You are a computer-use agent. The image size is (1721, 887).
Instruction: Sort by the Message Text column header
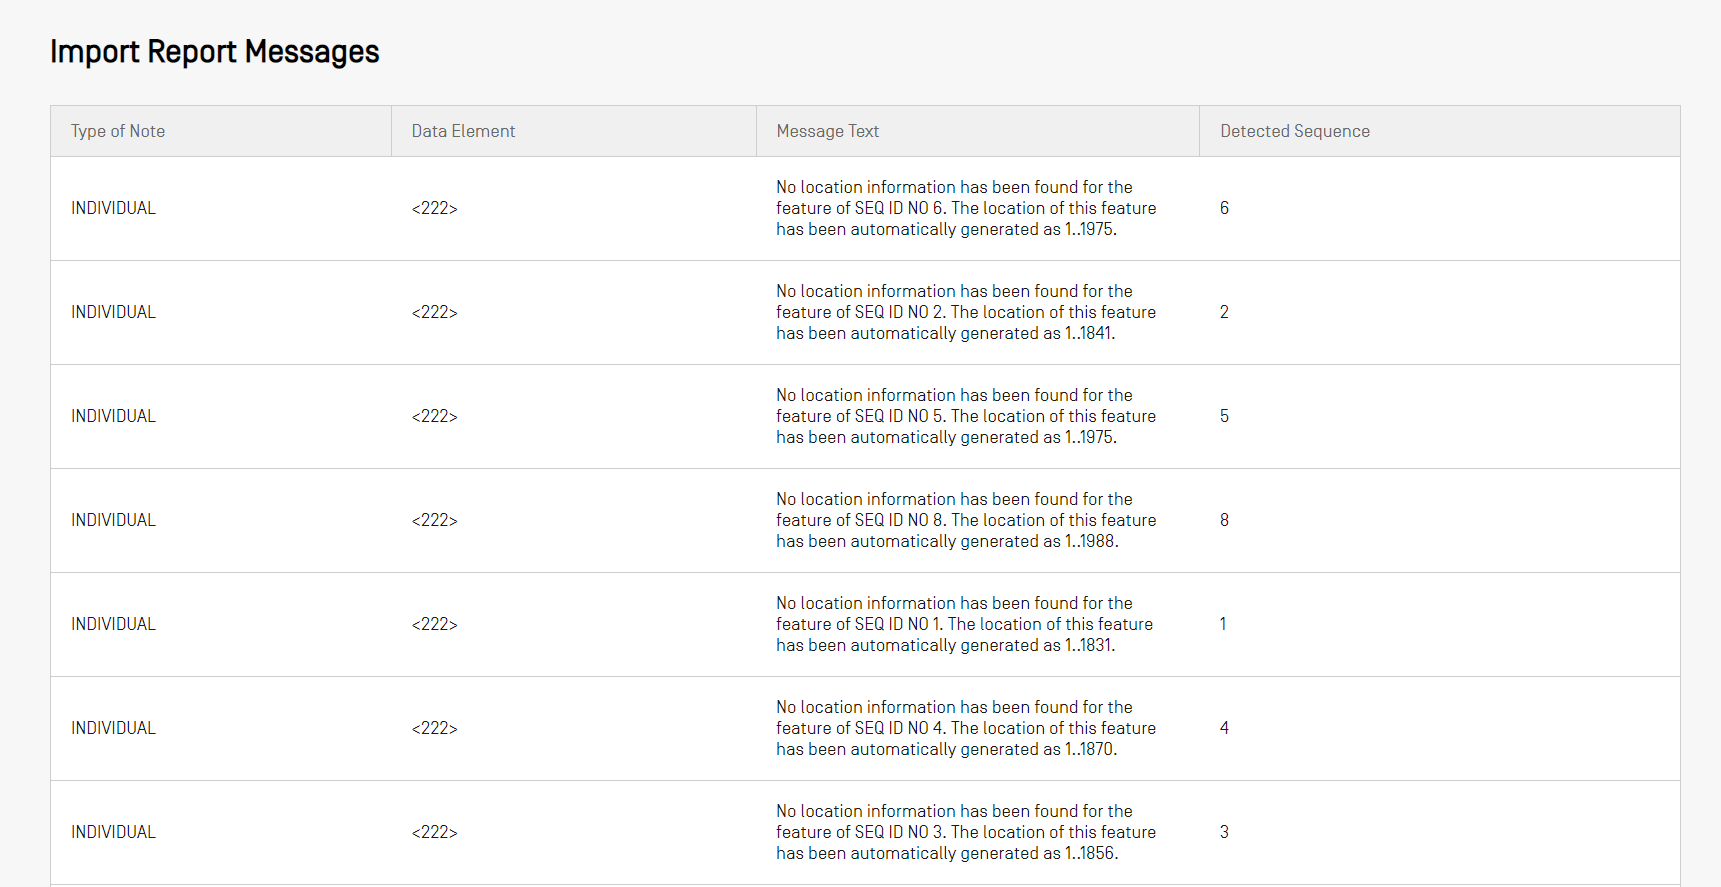click(x=827, y=131)
